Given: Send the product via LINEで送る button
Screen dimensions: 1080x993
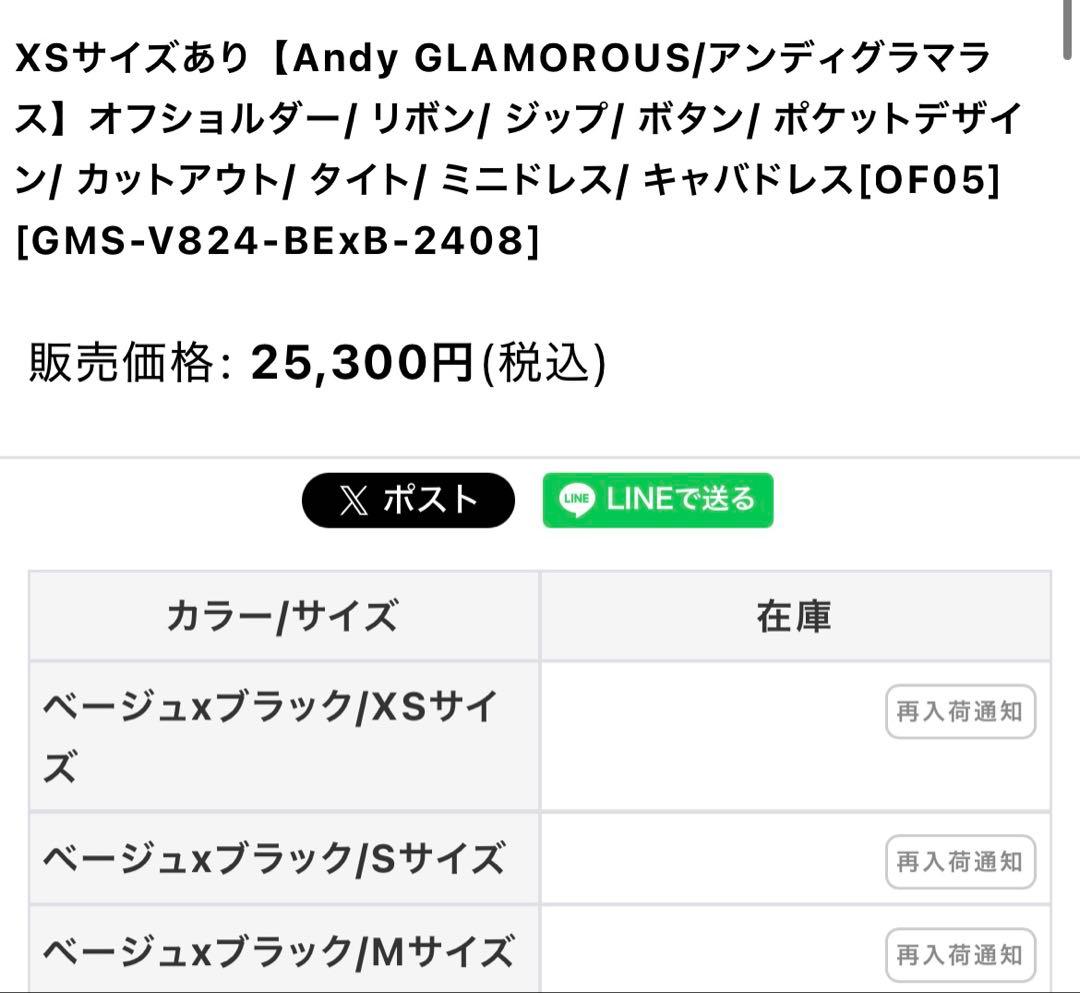Looking at the screenshot, I should click(x=658, y=500).
